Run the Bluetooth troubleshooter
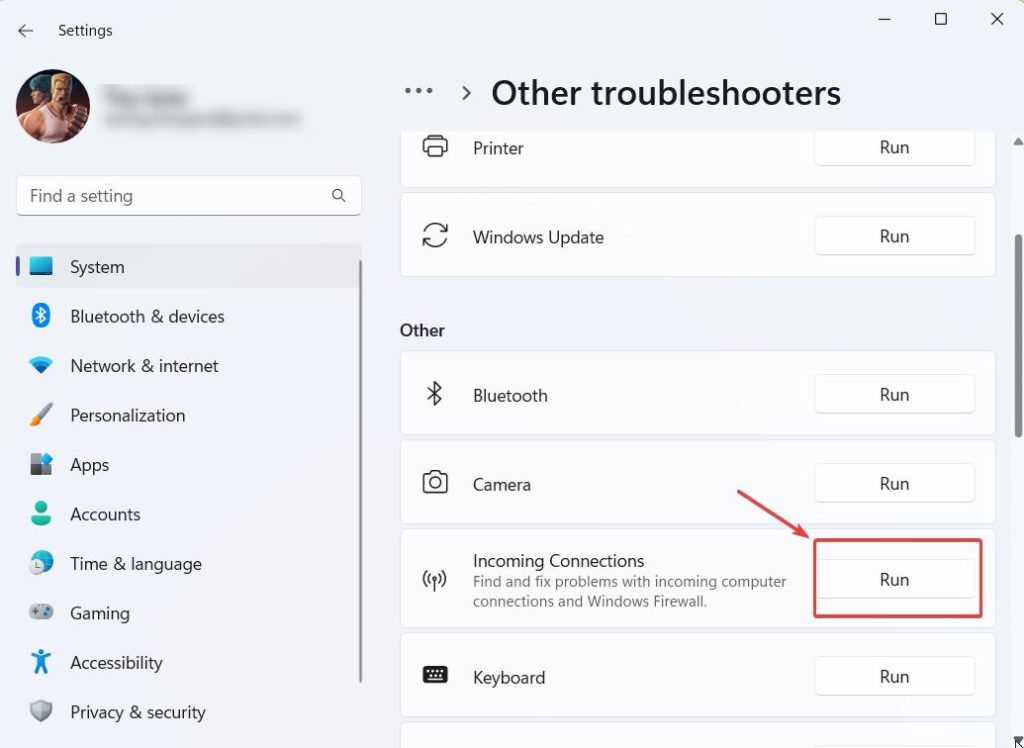The width and height of the screenshot is (1024, 748). click(894, 395)
